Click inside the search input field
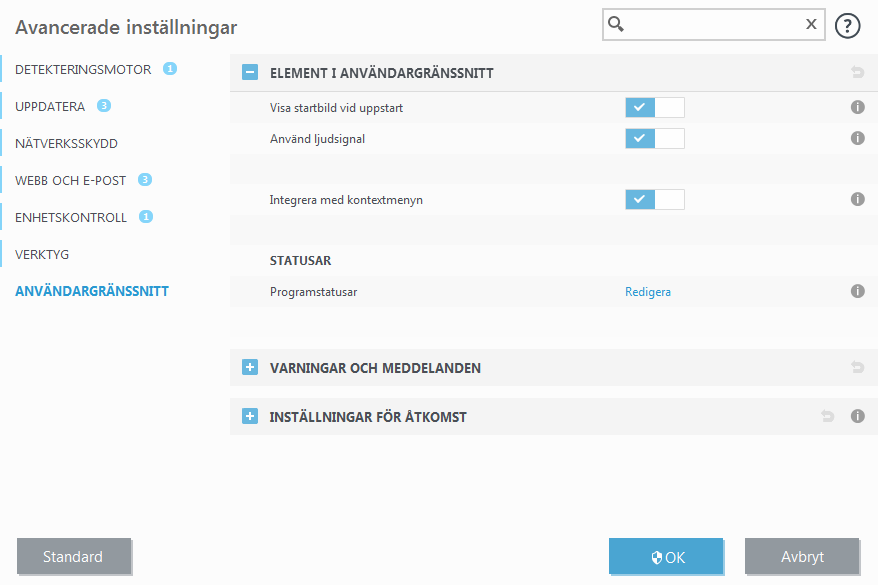This screenshot has height=585, width=878. (710, 24)
